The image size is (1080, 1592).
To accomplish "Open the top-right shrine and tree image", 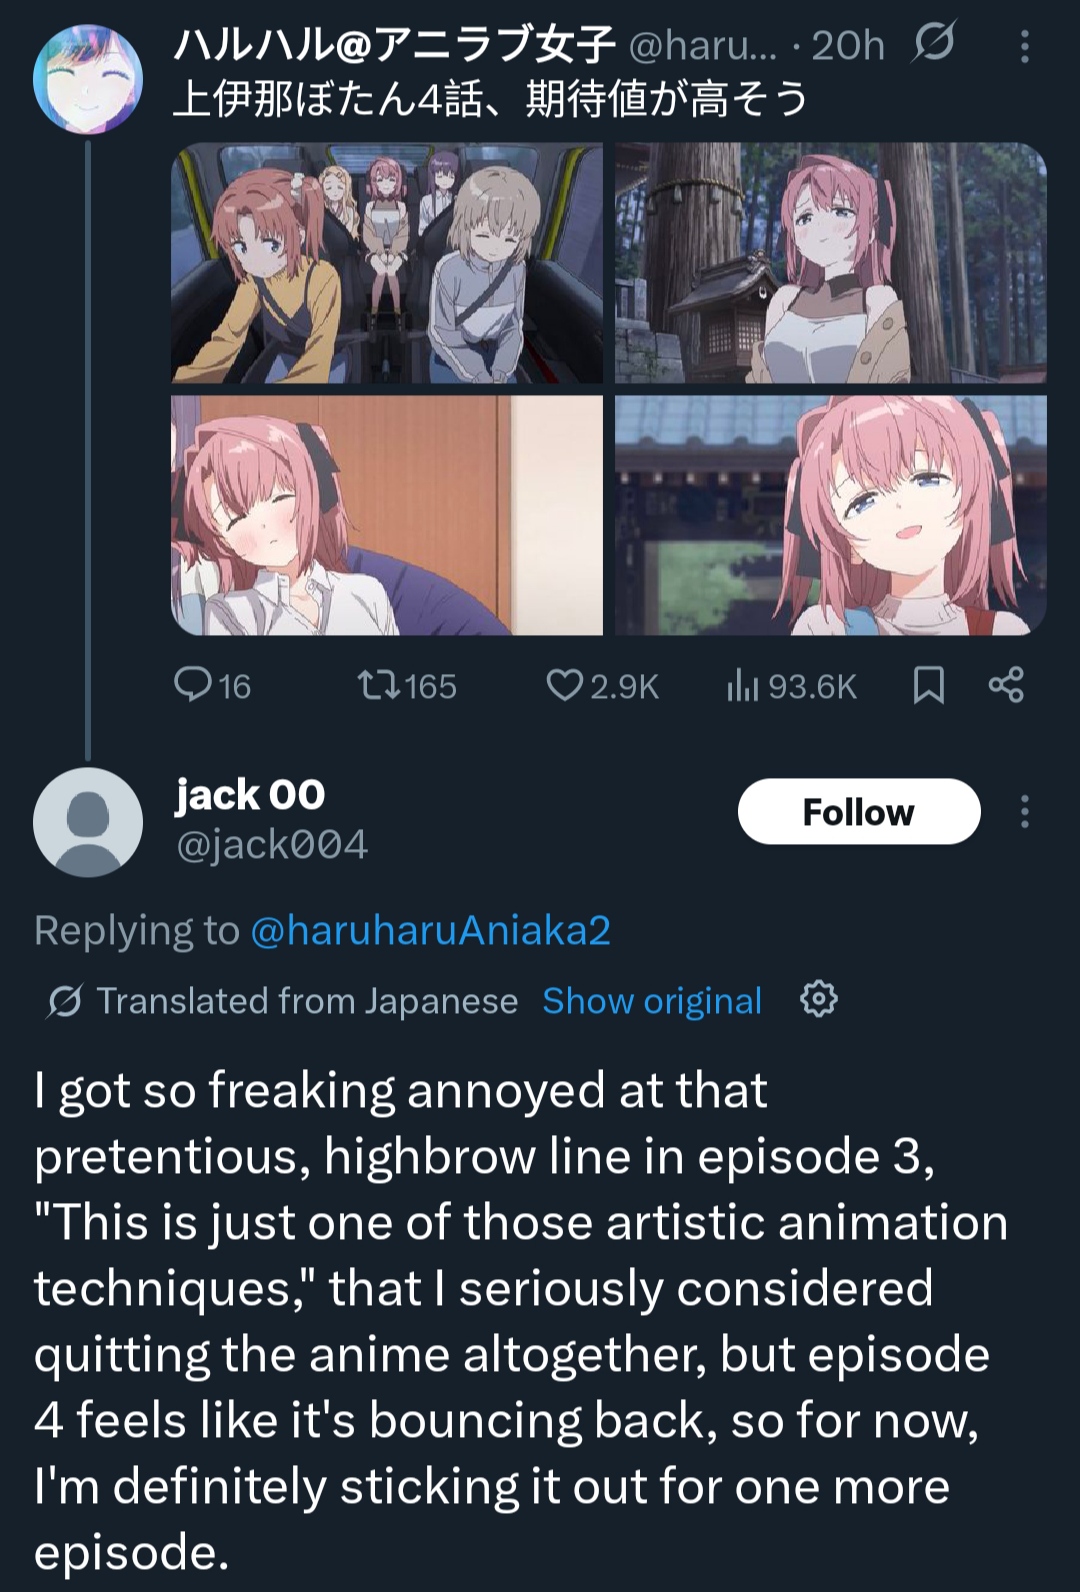I will click(831, 263).
